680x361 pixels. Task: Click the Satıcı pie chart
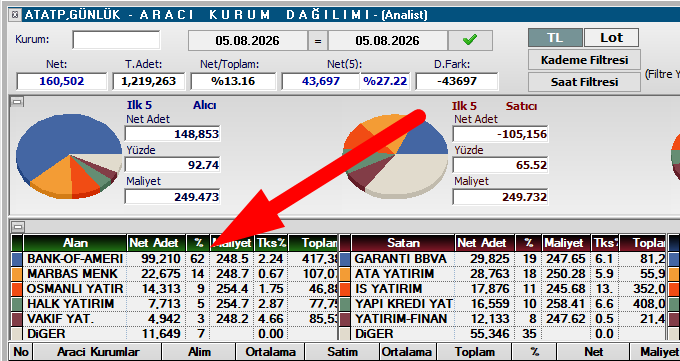tap(395, 156)
